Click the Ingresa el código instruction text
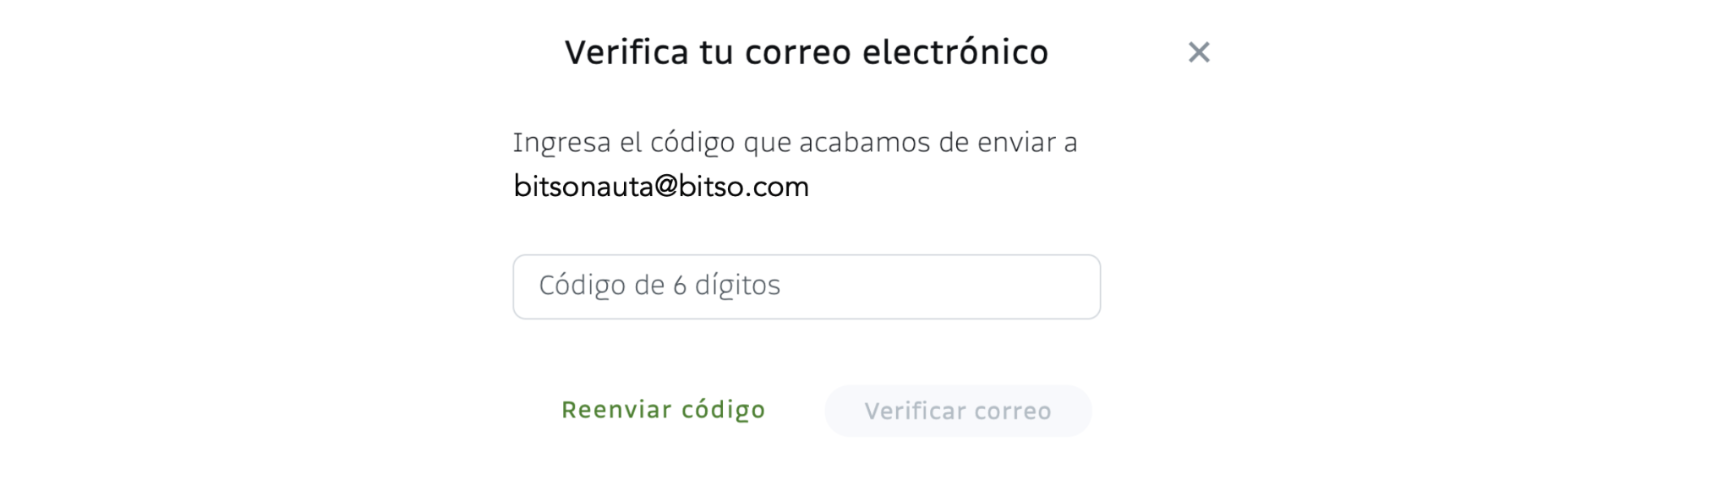Viewport: 1714px width, 478px height. [x=795, y=143]
